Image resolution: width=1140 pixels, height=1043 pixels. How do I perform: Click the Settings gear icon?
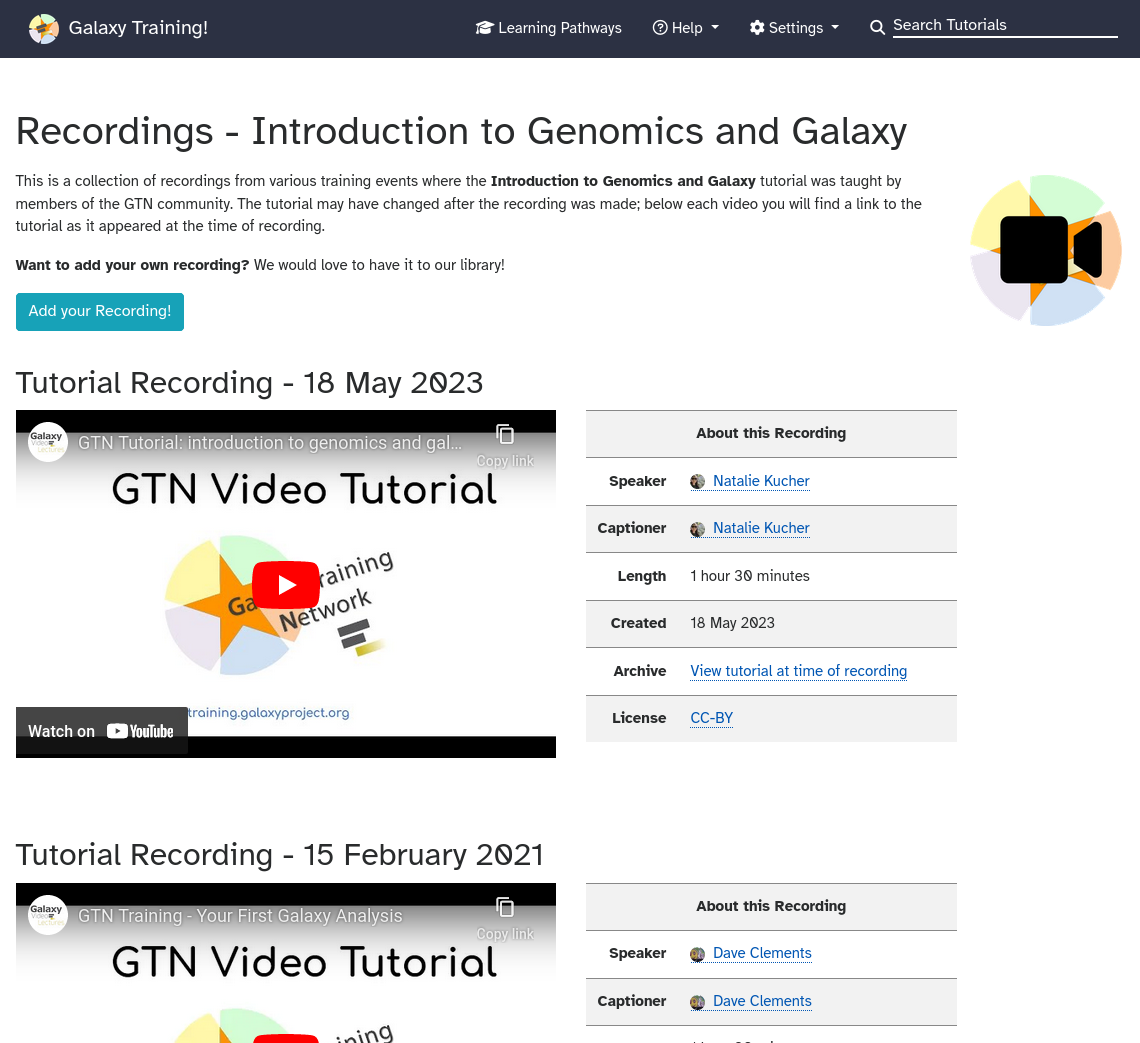[757, 28]
